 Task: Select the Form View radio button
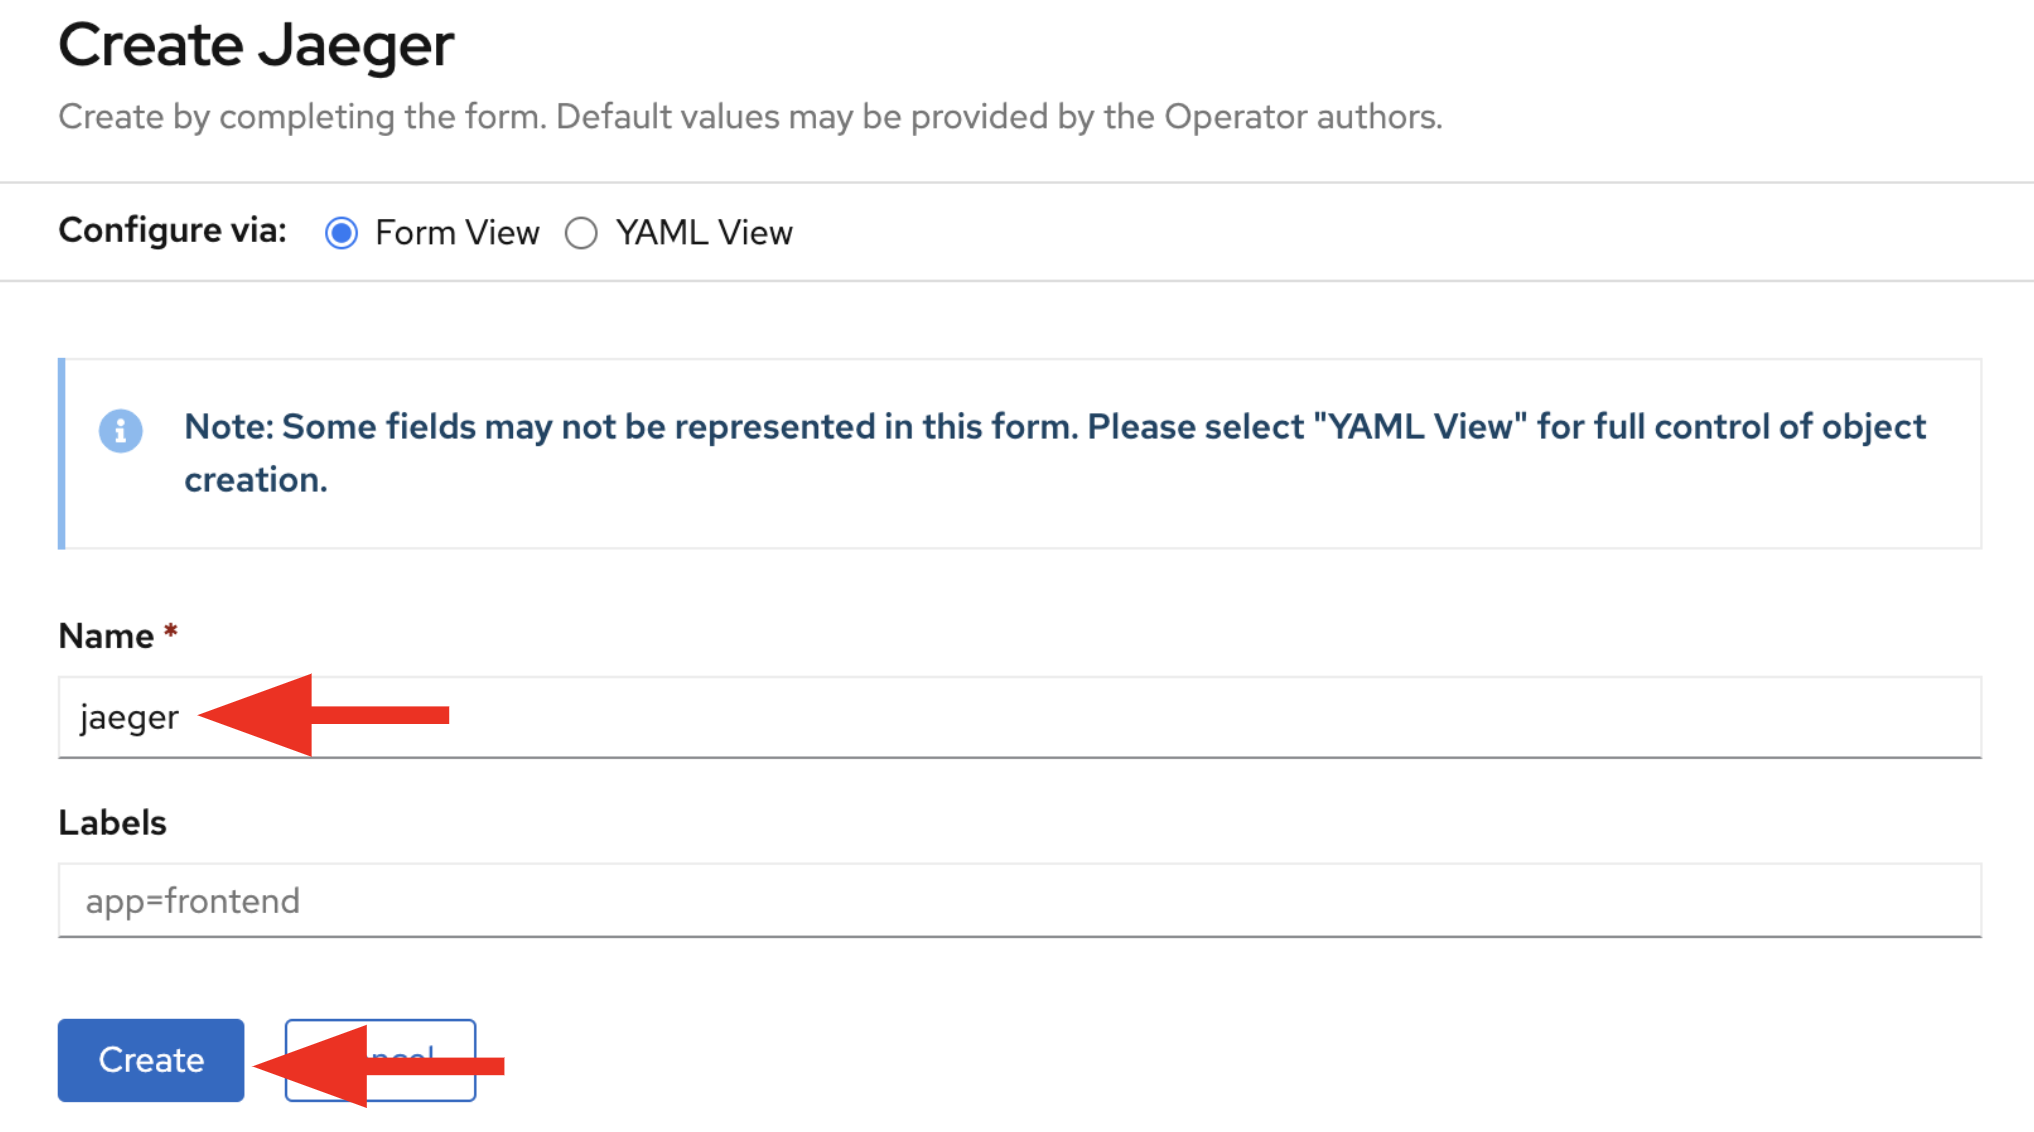(x=341, y=233)
